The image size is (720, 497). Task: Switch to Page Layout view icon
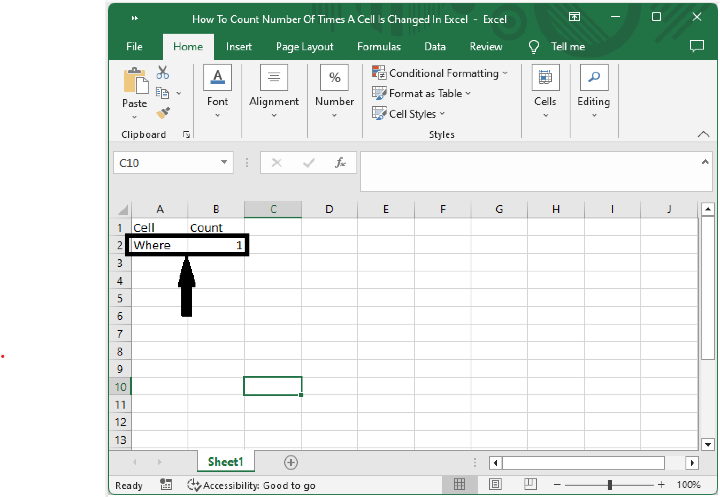click(495, 484)
